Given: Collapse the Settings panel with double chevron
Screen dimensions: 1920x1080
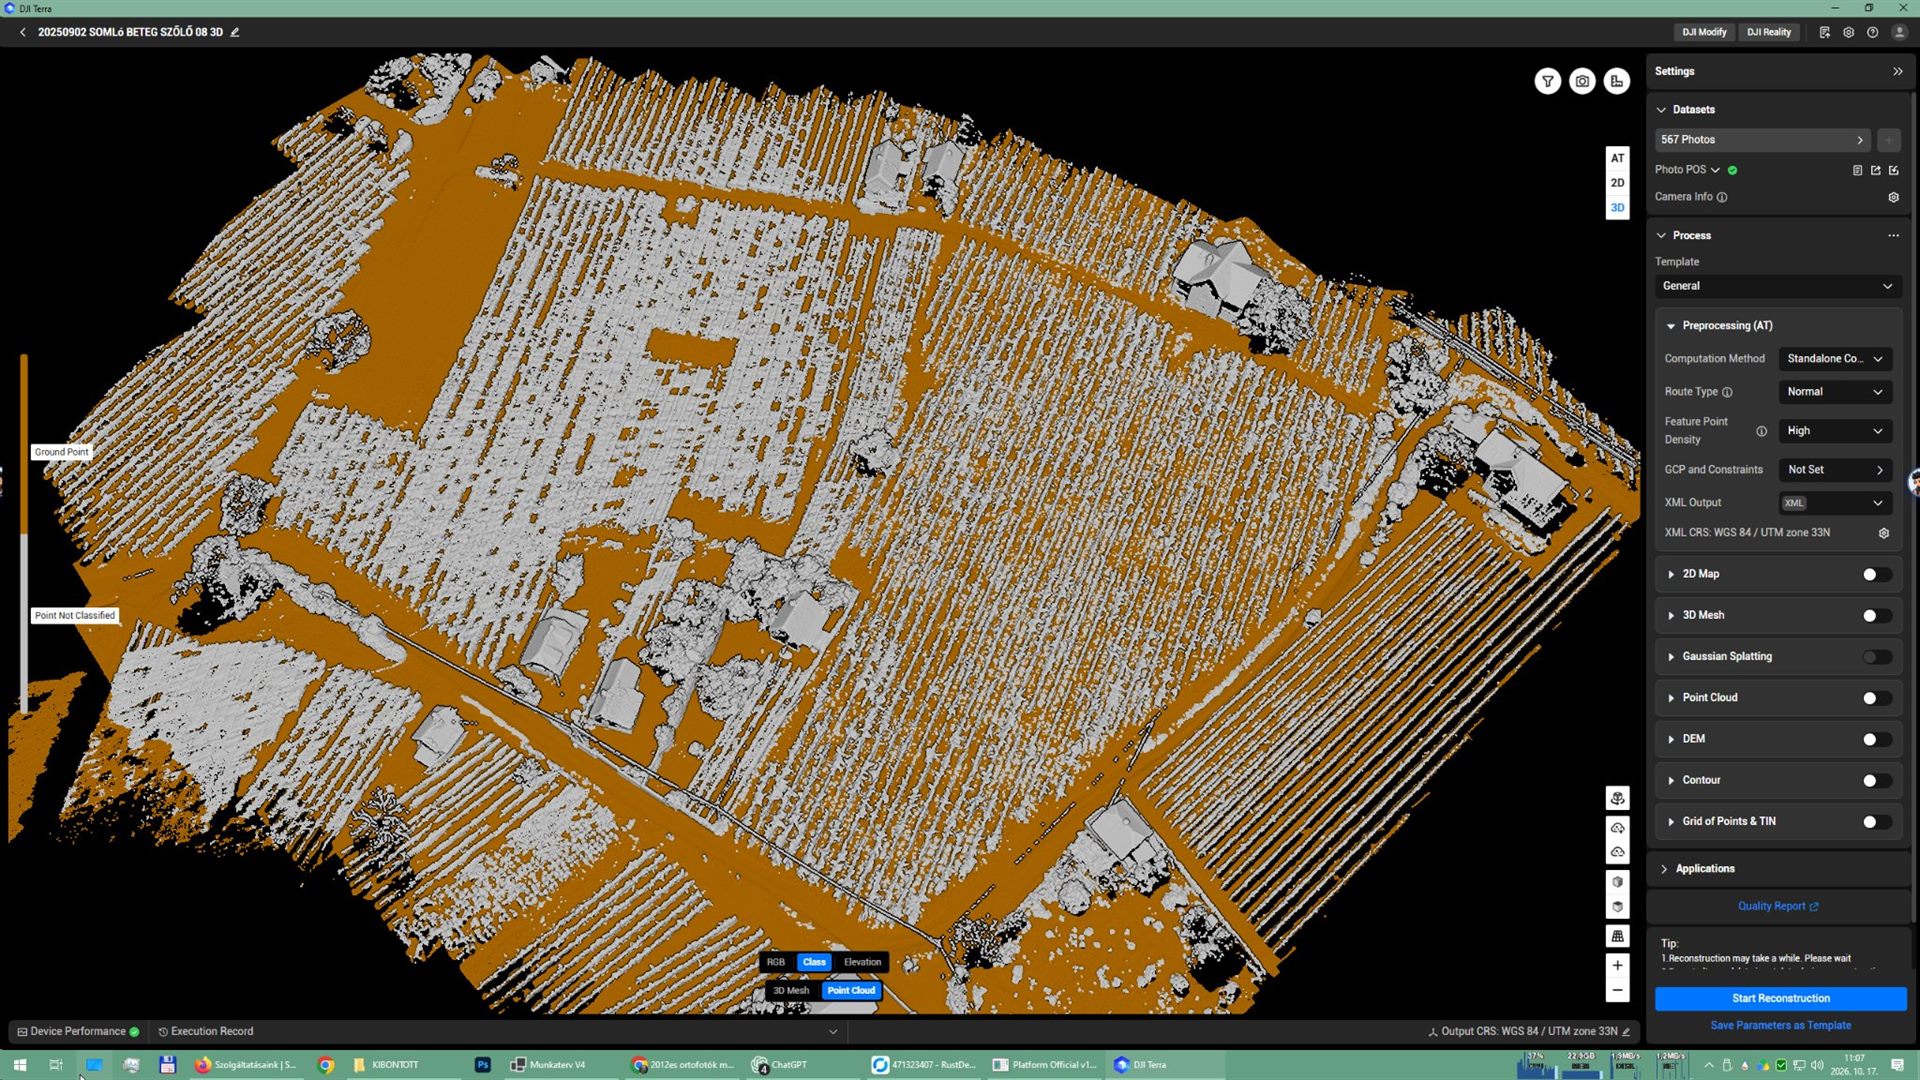Looking at the screenshot, I should tap(1897, 71).
